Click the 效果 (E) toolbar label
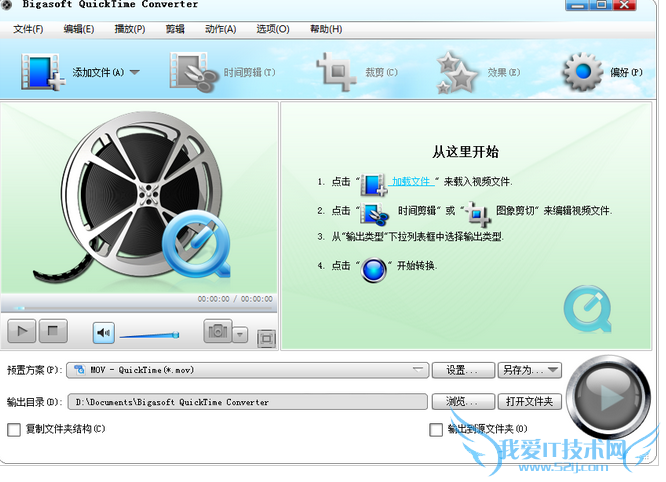 504,73
